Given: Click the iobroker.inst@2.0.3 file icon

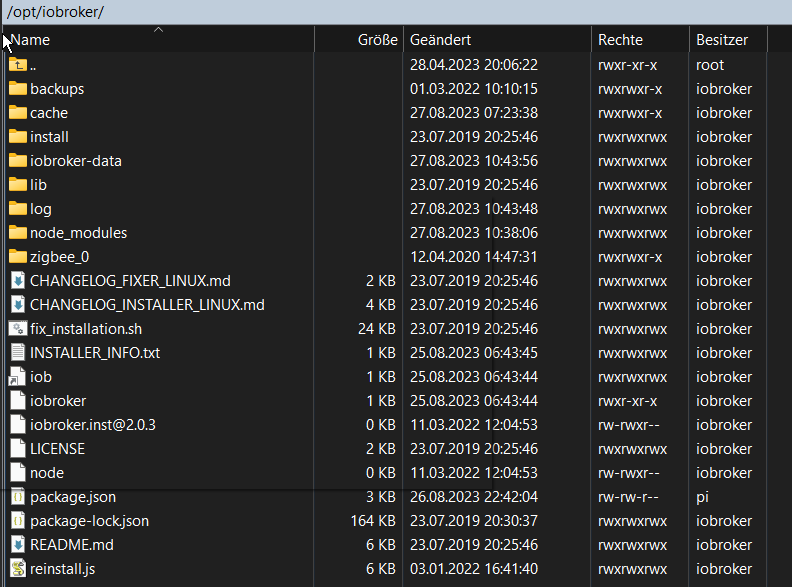Looking at the screenshot, I should [x=18, y=425].
